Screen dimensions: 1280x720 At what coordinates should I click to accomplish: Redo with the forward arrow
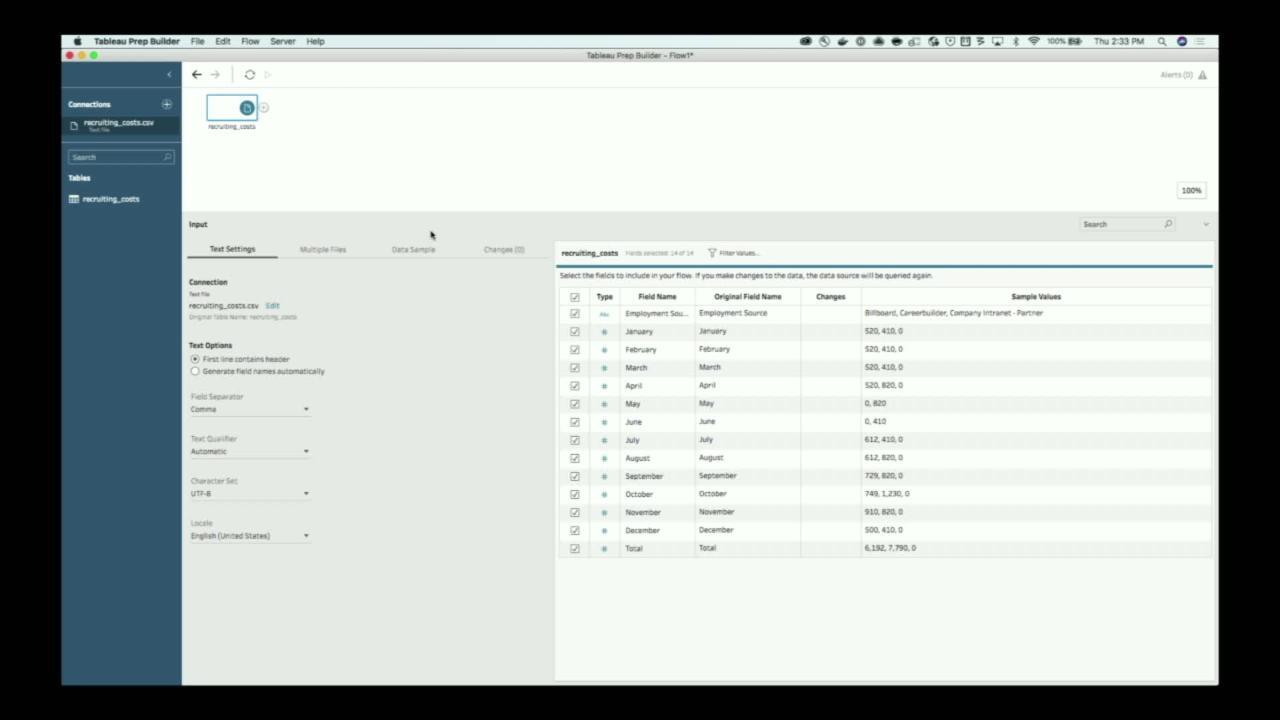[x=215, y=75]
